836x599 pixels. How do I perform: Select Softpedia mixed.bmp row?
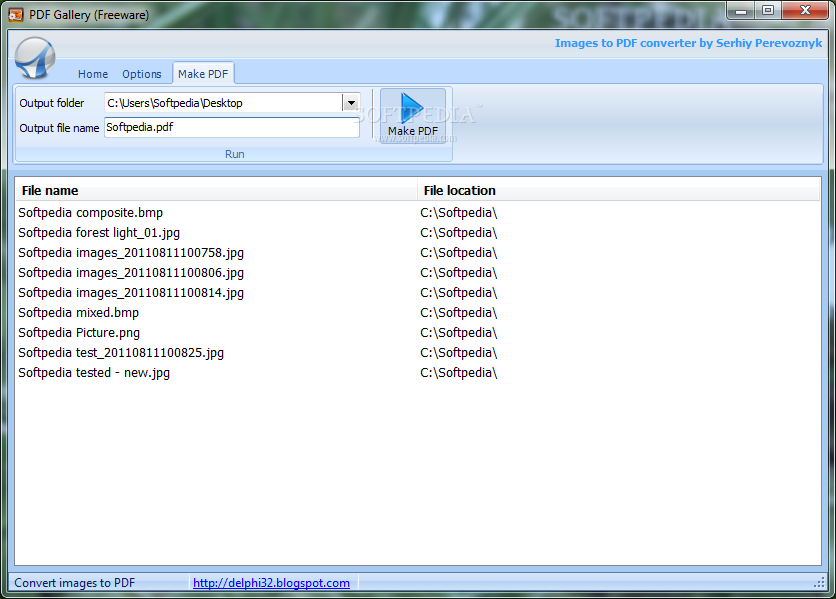click(417, 313)
